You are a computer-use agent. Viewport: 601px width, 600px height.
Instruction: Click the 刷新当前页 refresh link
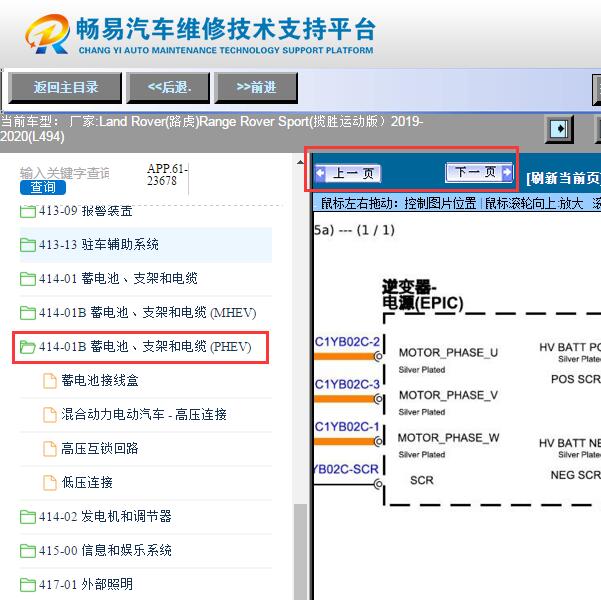point(563,178)
